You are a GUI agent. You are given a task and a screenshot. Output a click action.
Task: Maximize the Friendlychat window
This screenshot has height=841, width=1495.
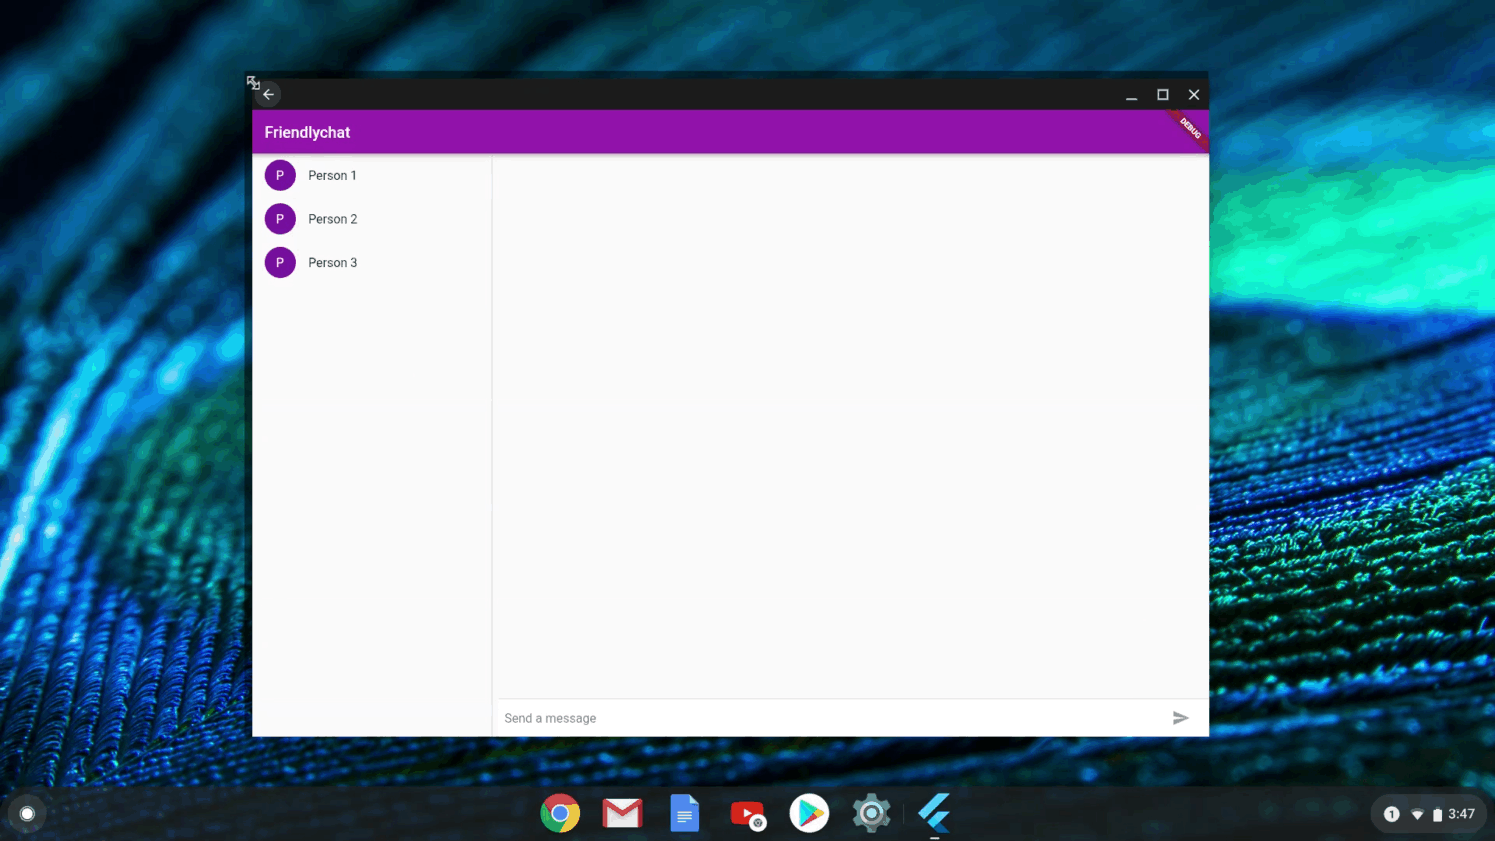point(1162,95)
